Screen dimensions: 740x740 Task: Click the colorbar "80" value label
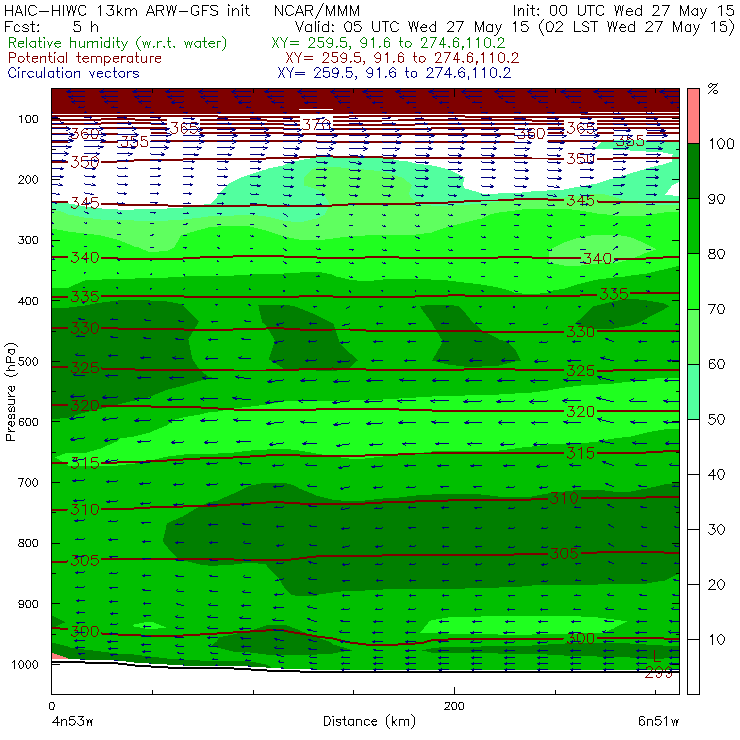717,254
